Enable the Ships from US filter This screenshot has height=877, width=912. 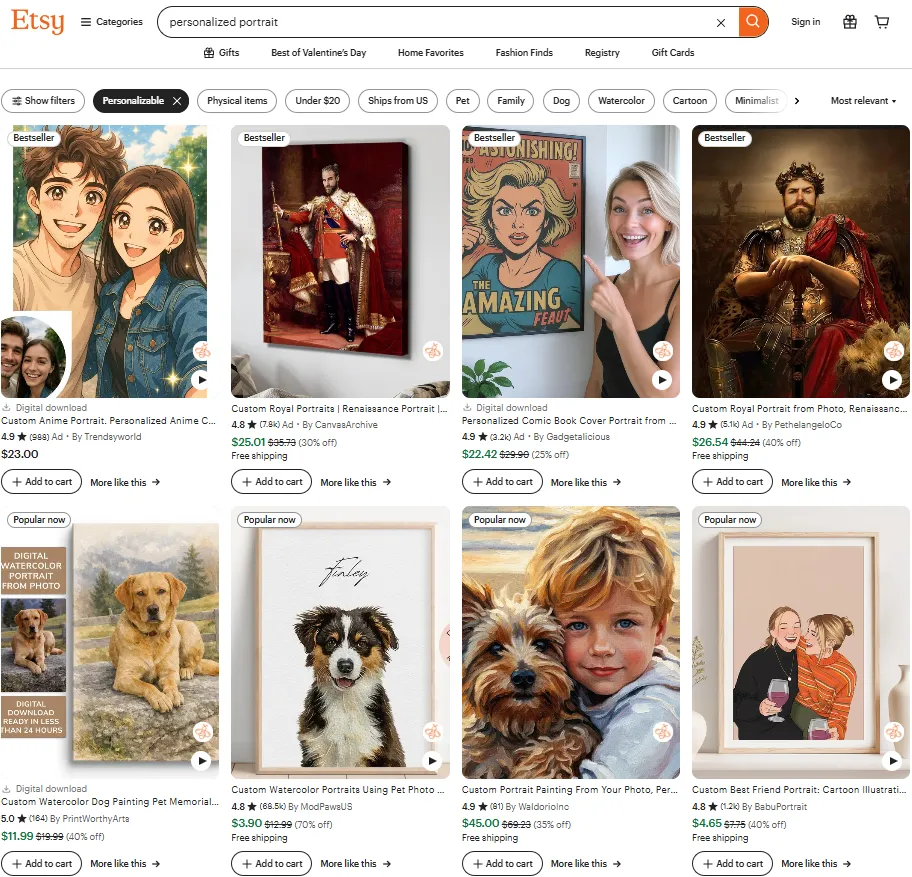397,101
